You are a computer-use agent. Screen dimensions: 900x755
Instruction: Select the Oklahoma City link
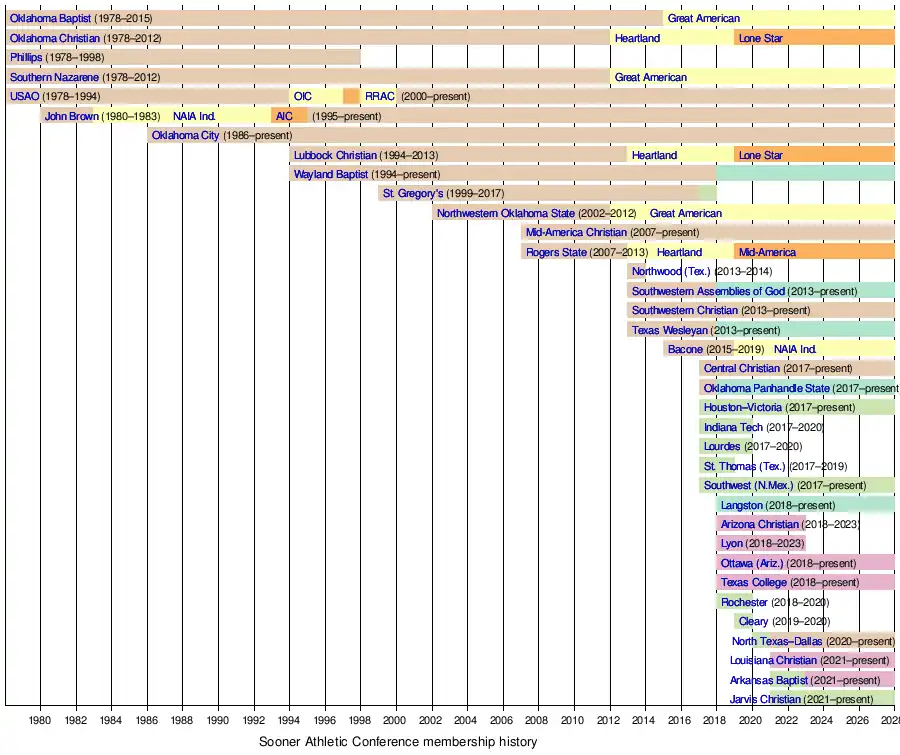pyautogui.click(x=185, y=135)
